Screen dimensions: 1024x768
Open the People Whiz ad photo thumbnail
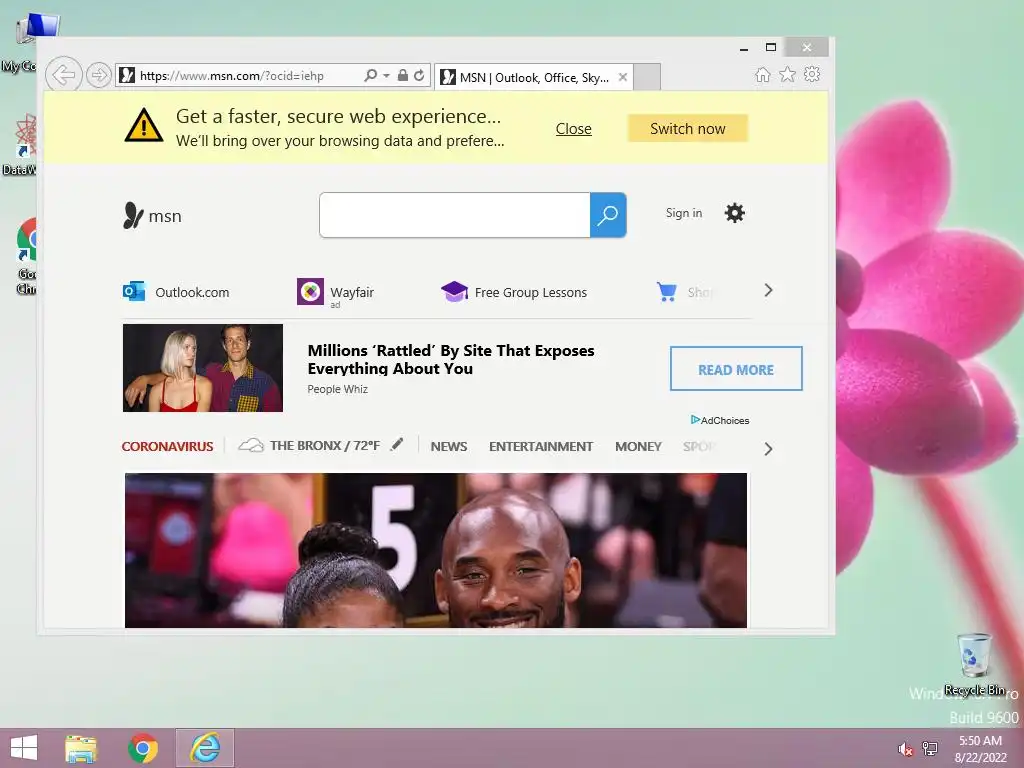[x=203, y=368]
